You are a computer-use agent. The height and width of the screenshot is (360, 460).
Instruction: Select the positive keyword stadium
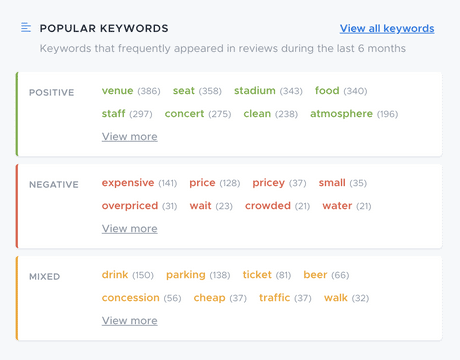(x=255, y=91)
